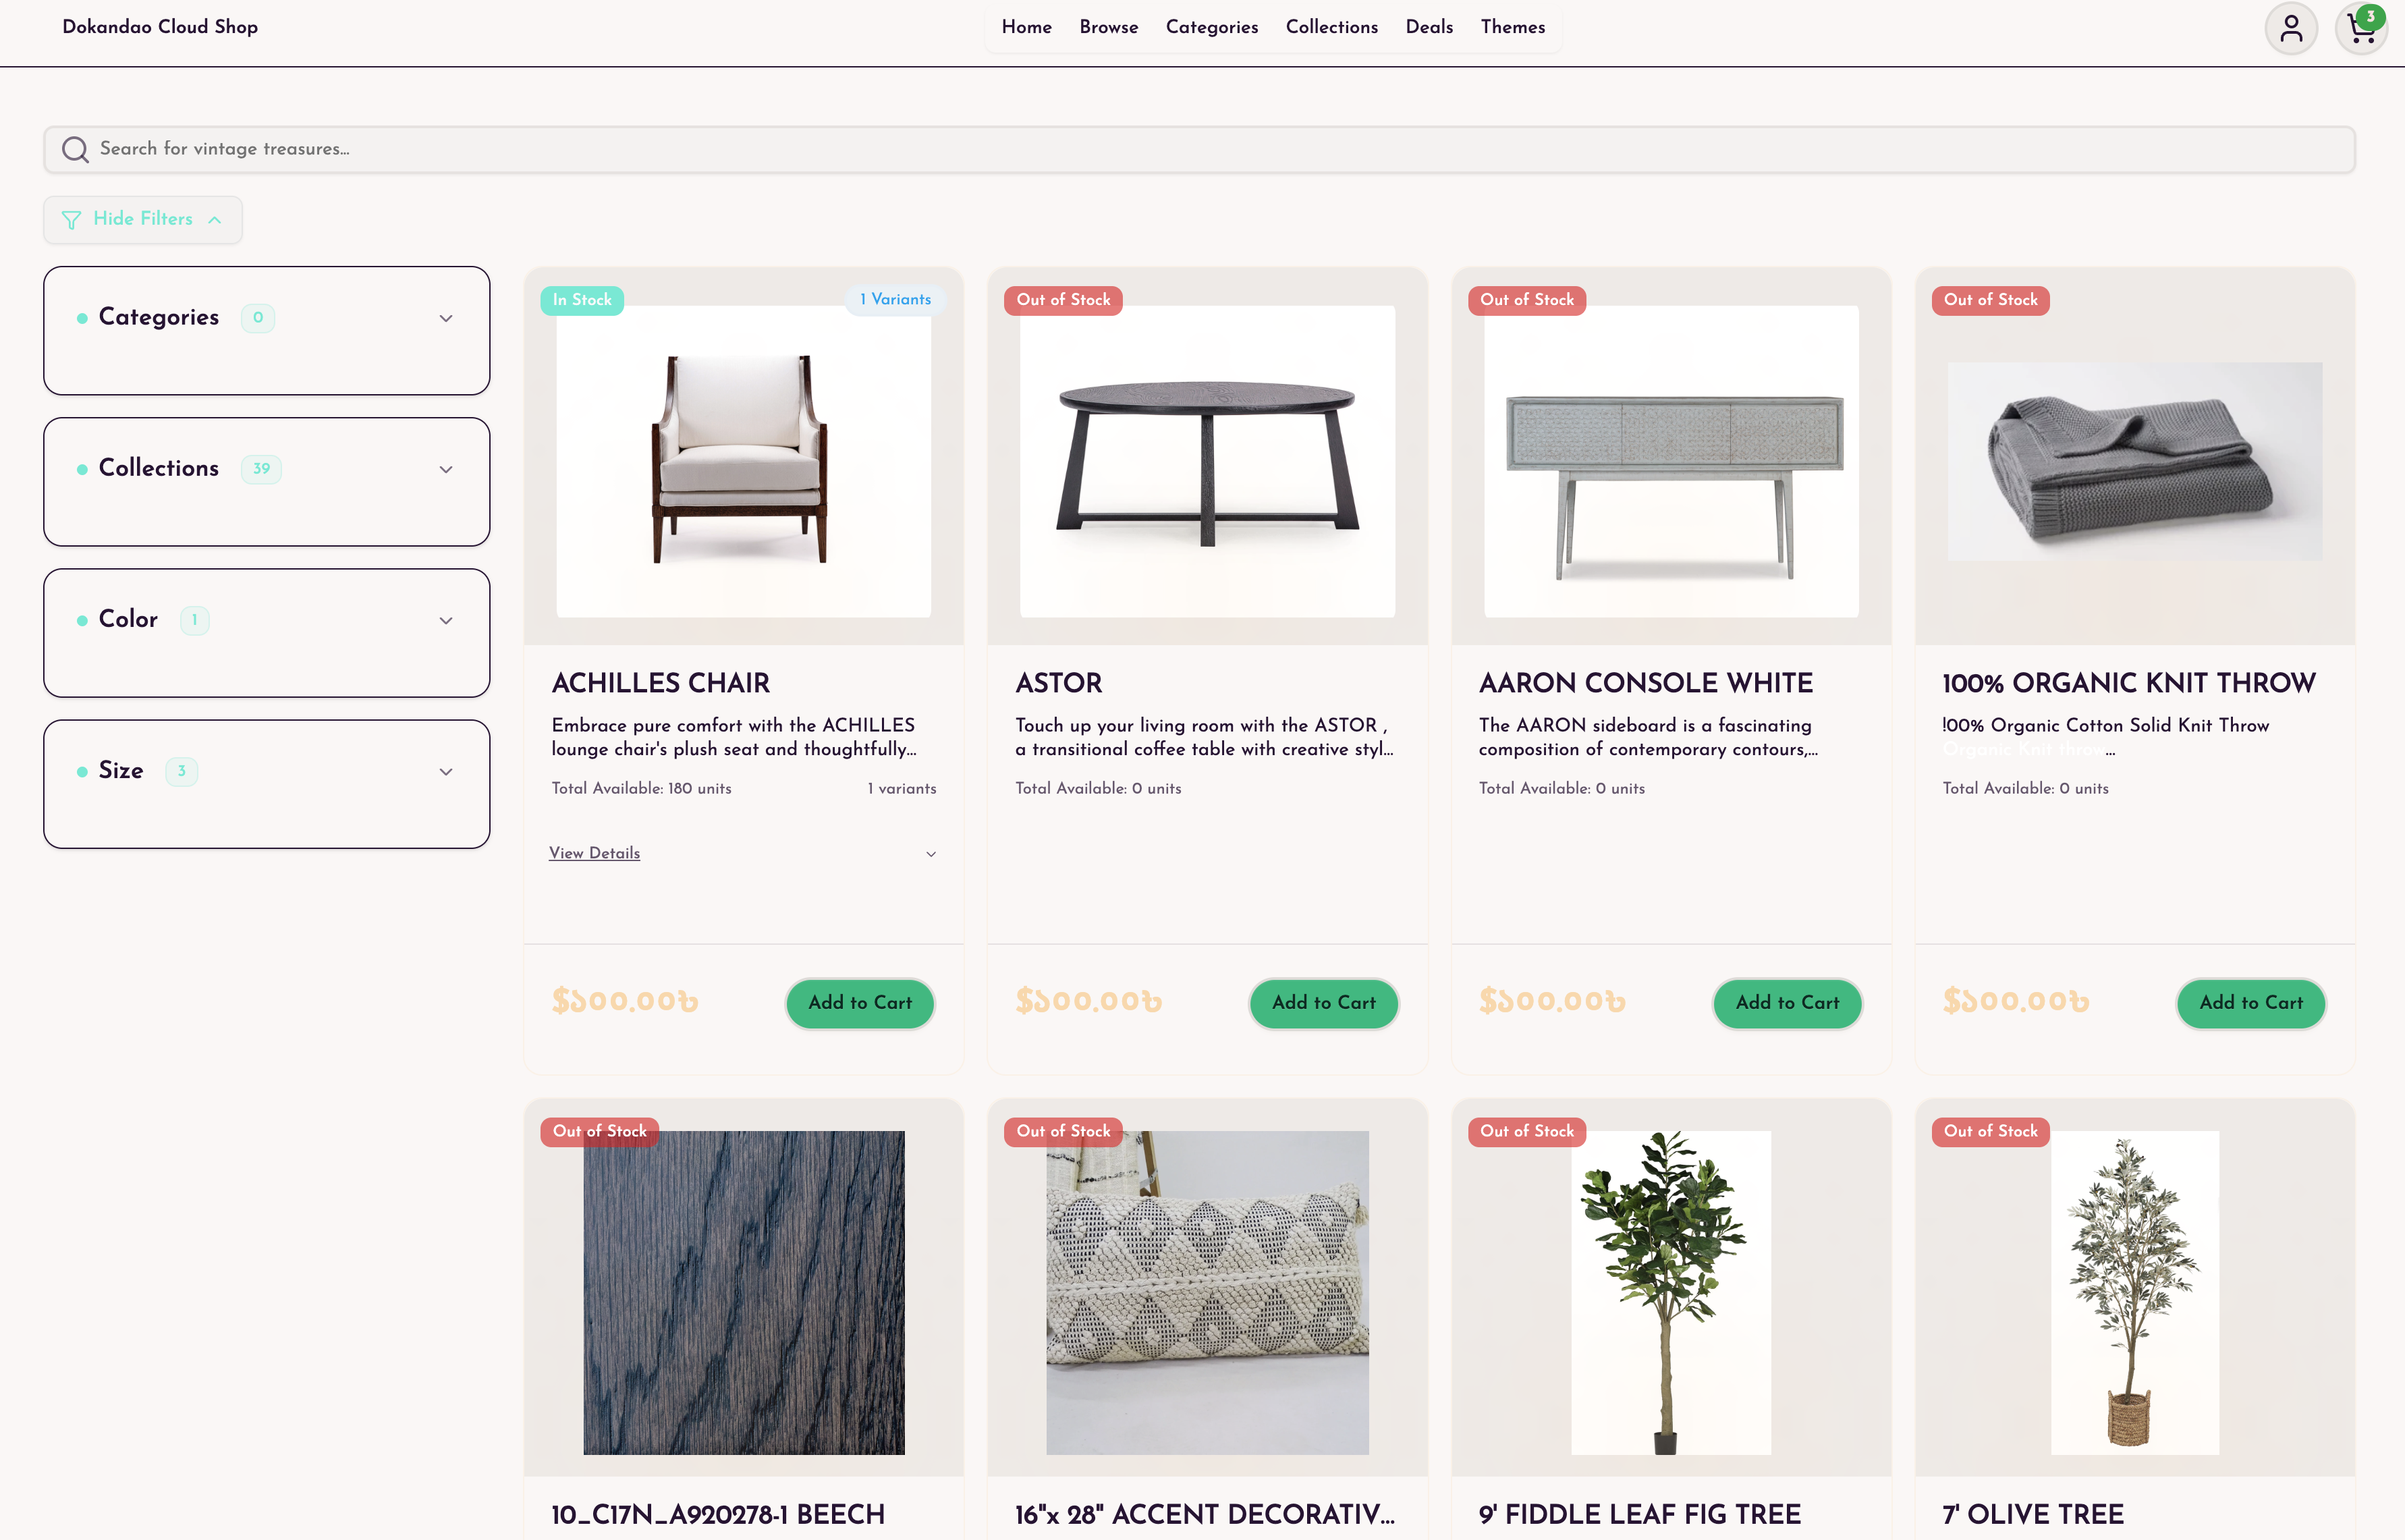Click the 1 Variants badge on Achilles Chair
2405x1540 pixels.
pos(895,300)
